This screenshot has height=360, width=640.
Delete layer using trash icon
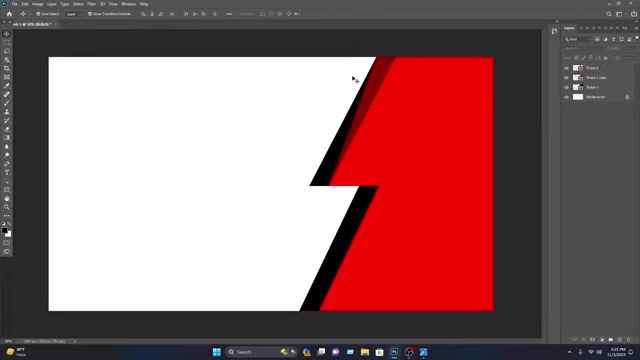(629, 340)
